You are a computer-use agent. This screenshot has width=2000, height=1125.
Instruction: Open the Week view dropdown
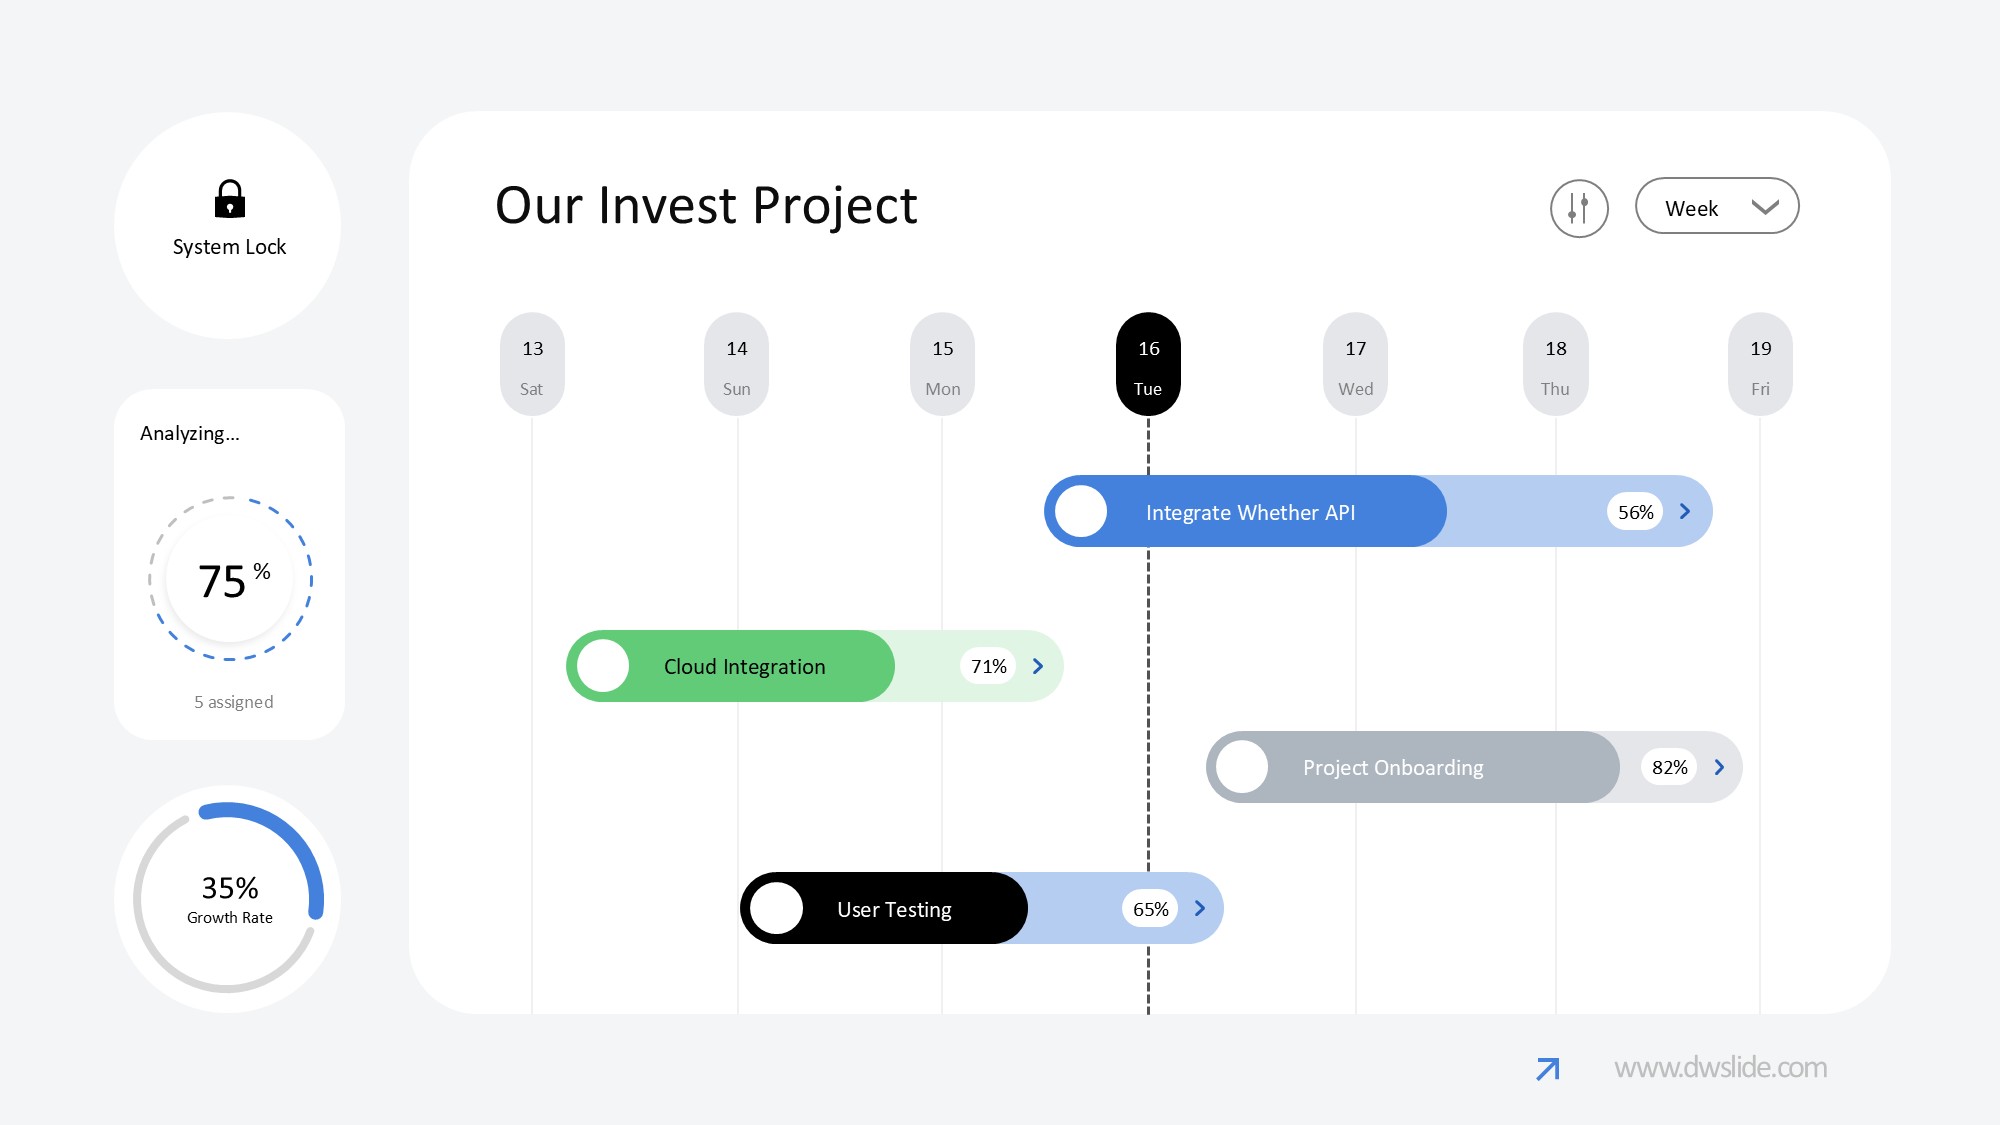click(x=1717, y=207)
